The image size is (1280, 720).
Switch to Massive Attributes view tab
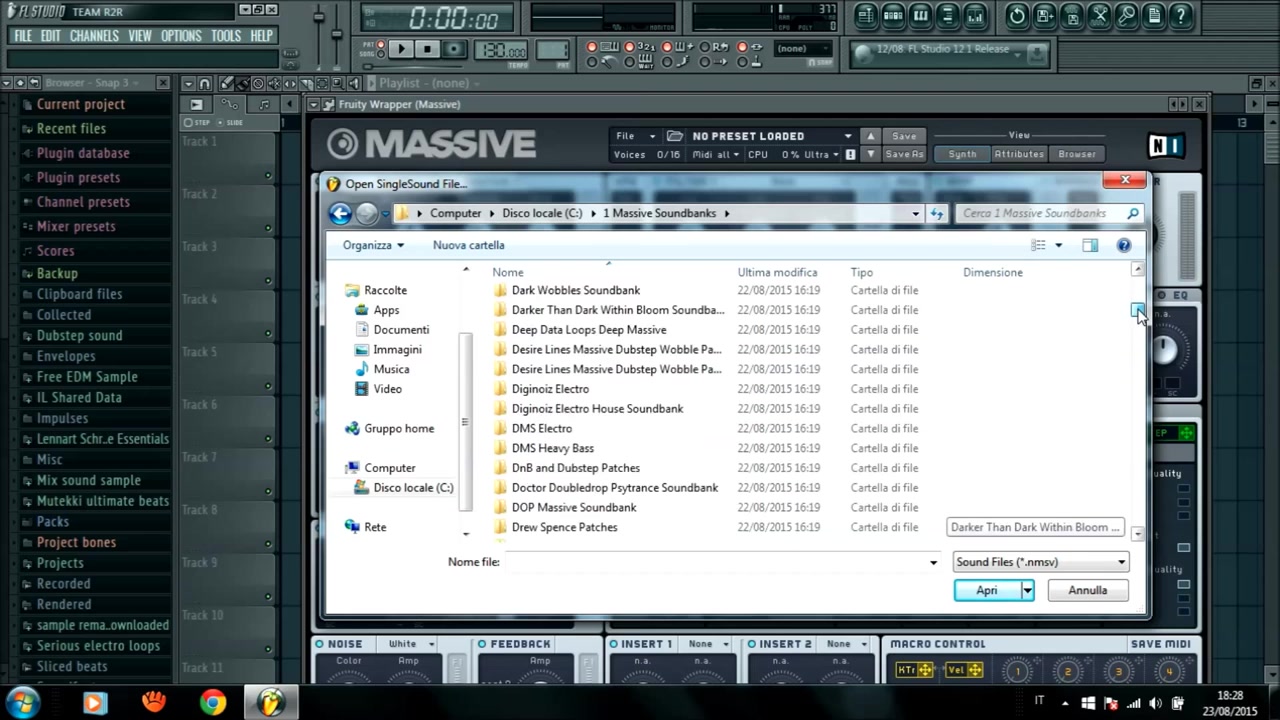1019,154
